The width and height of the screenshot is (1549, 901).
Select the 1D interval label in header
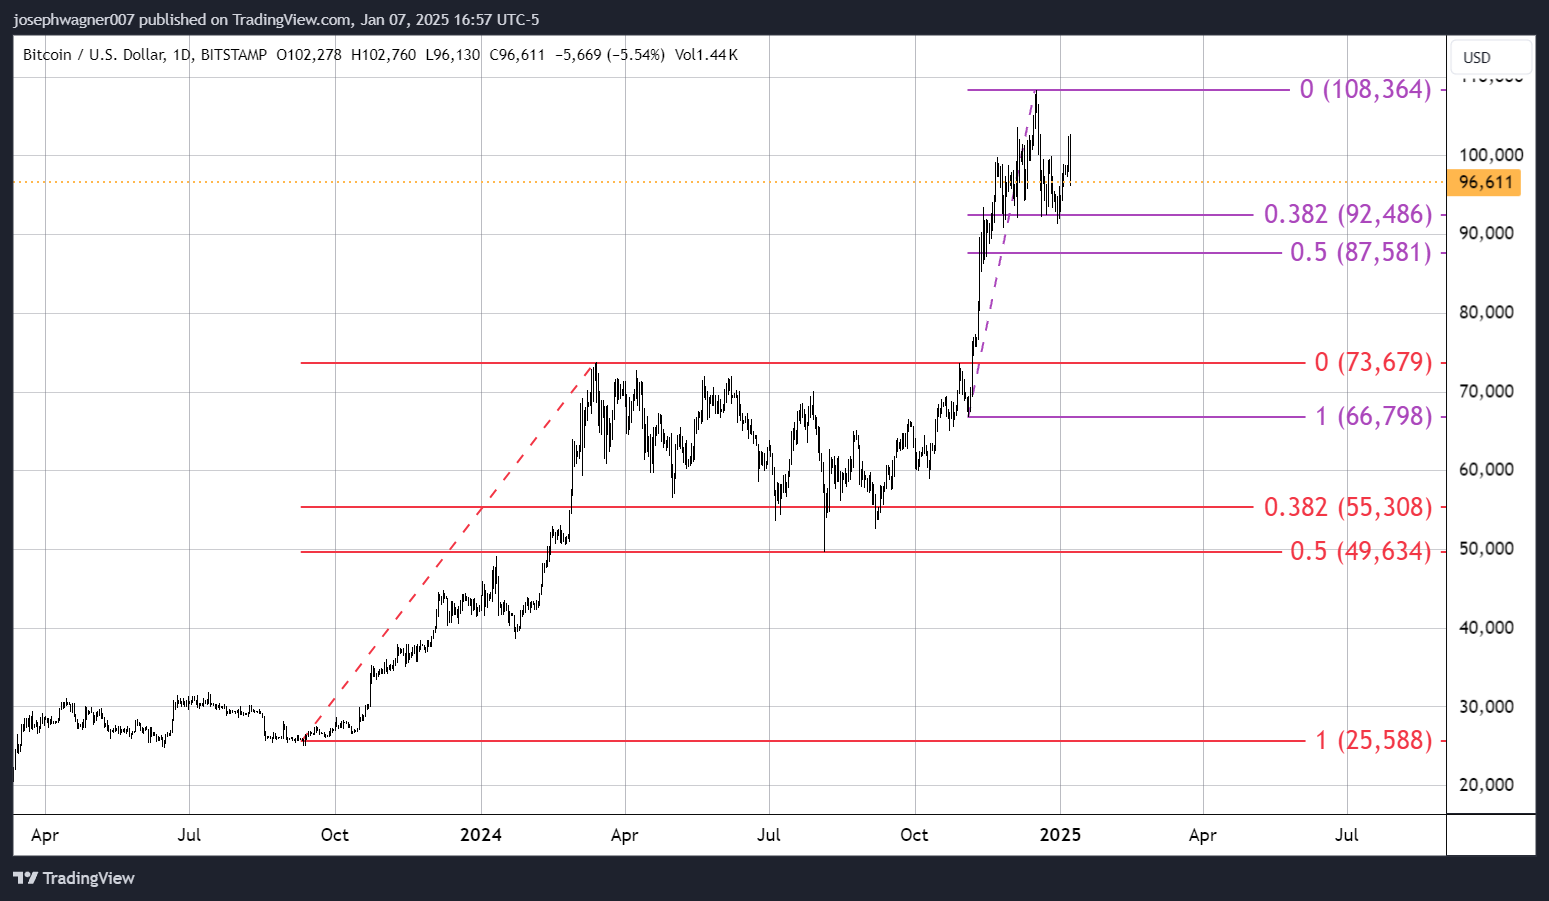[182, 55]
